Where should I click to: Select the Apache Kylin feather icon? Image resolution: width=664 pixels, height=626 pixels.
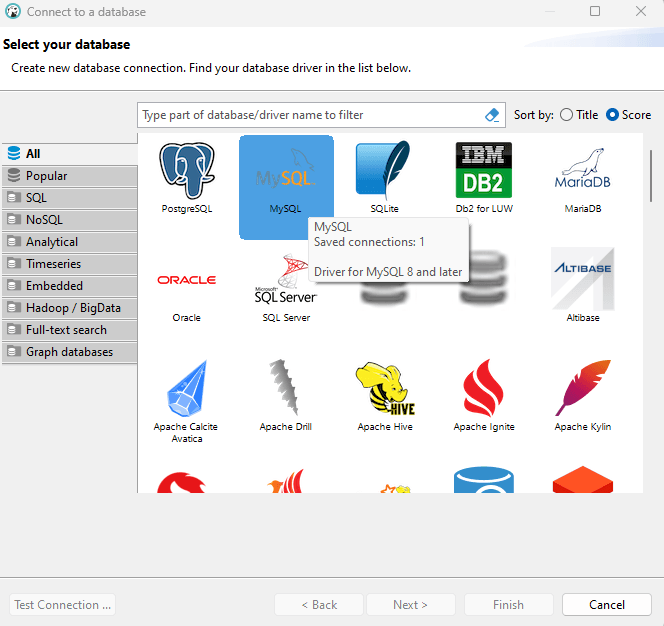coord(583,387)
